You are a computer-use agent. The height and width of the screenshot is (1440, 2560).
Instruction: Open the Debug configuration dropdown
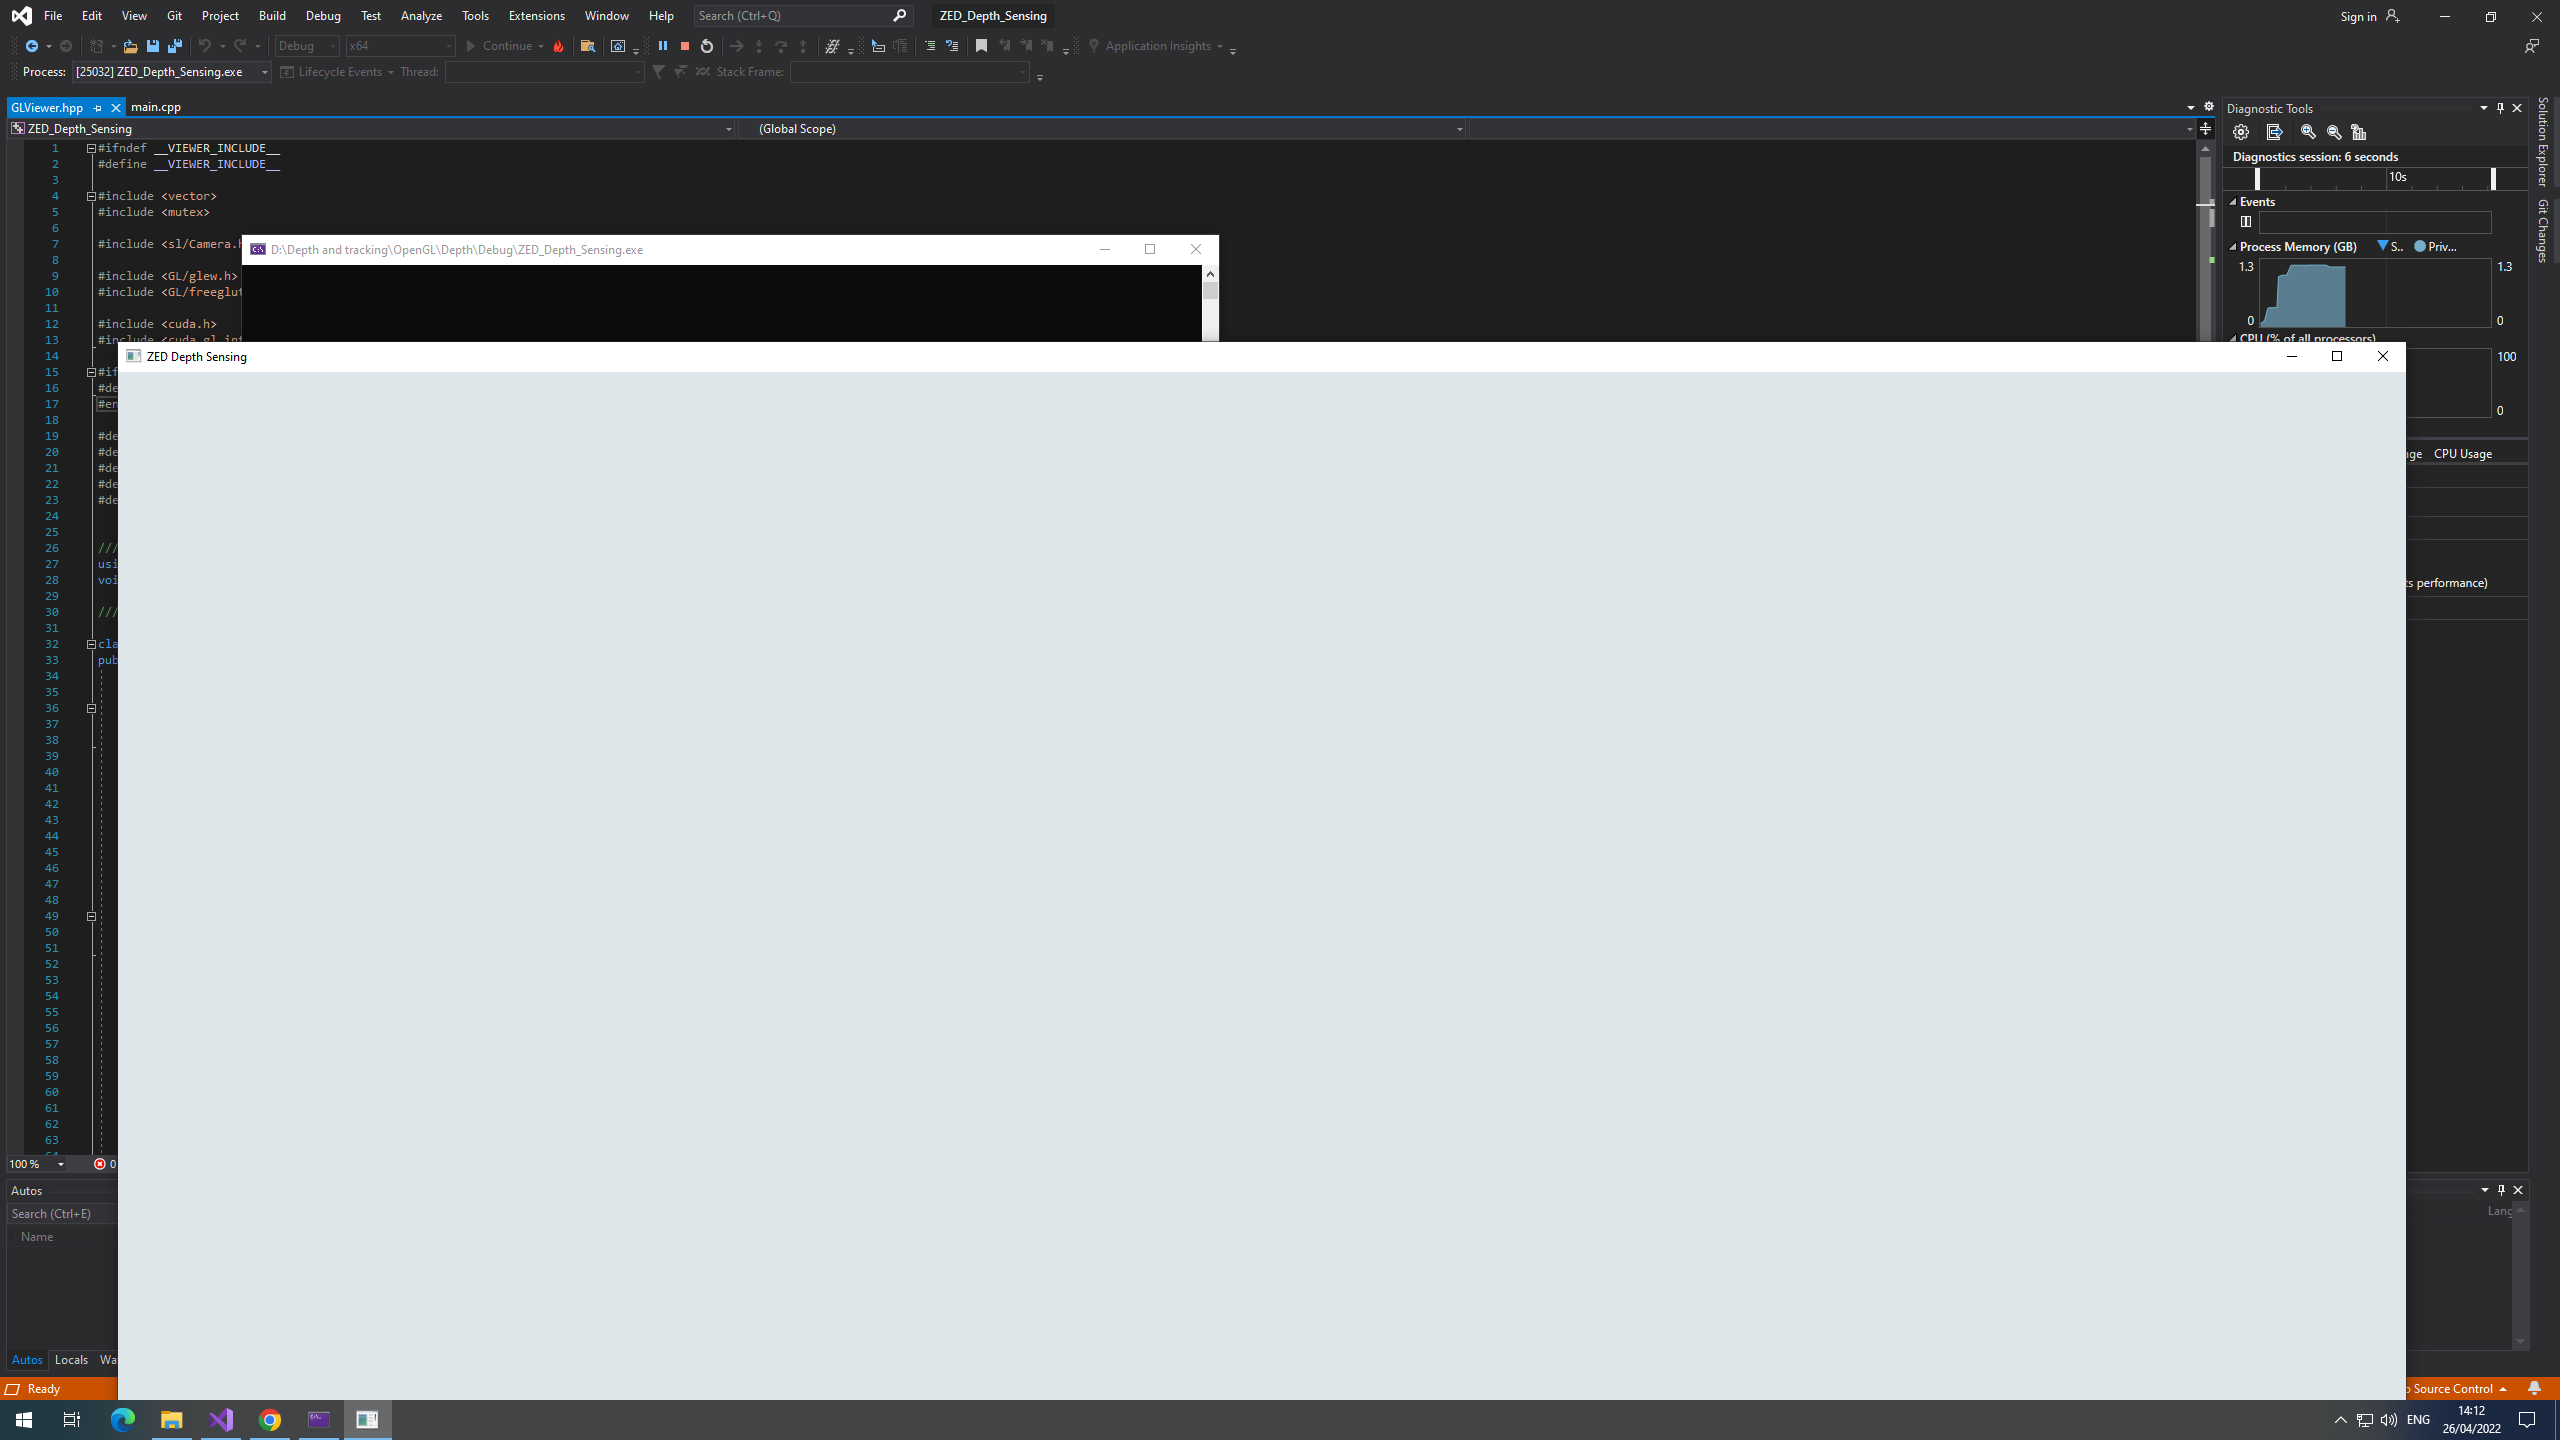pos(307,46)
